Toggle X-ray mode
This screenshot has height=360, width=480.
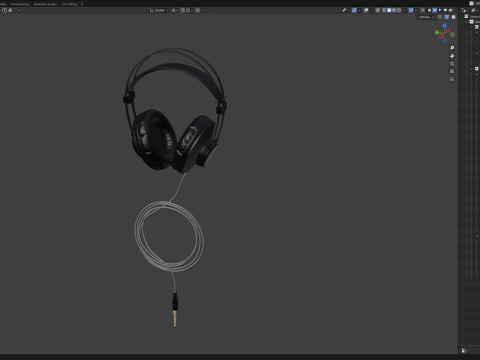pos(377,10)
